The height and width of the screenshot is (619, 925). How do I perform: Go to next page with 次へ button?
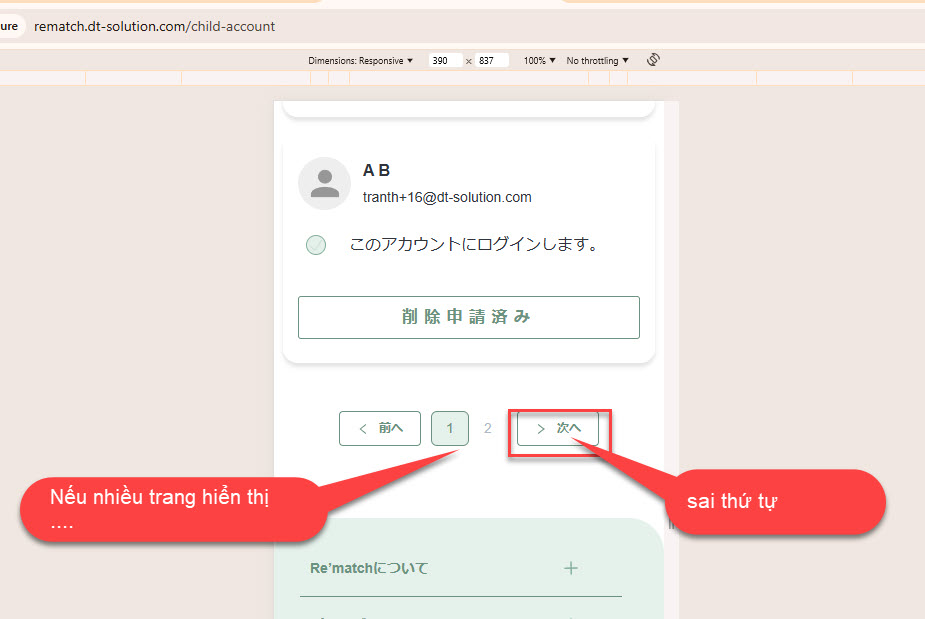pyautogui.click(x=557, y=428)
